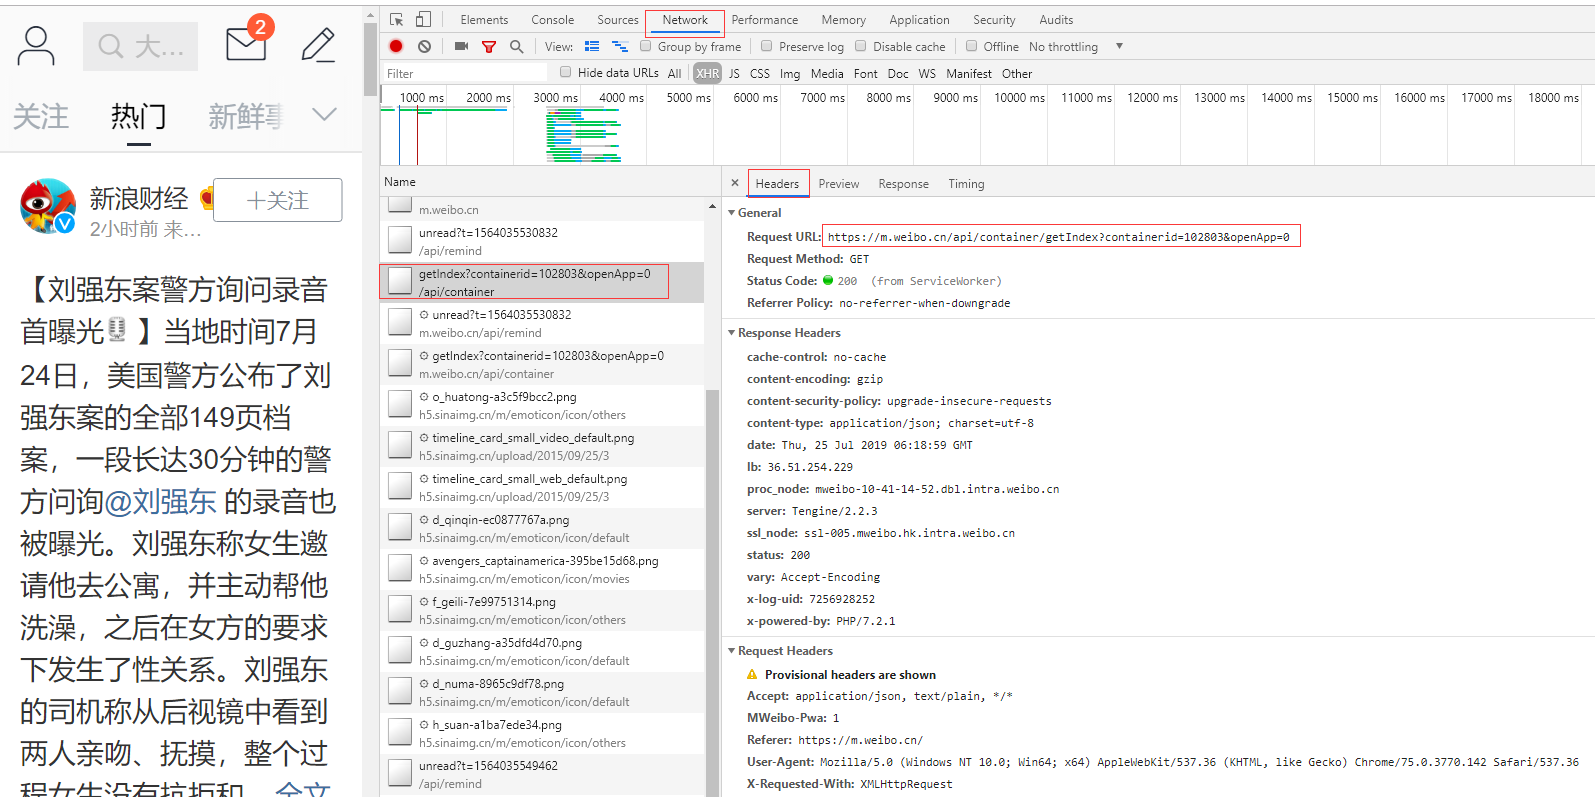Open search with the magnifier icon
Image resolution: width=1595 pixels, height=797 pixels.
(517, 46)
